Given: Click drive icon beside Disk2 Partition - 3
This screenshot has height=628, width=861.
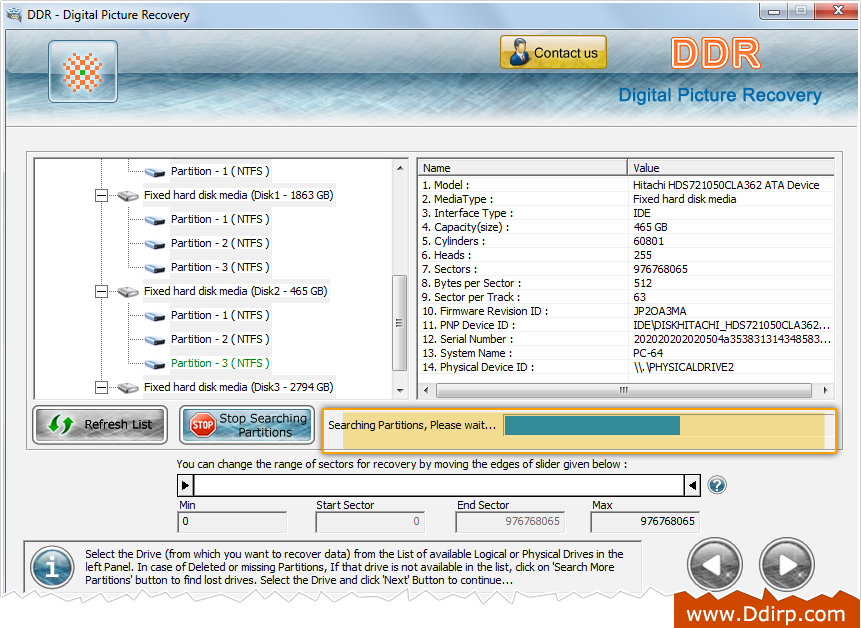Looking at the screenshot, I should click(155, 363).
